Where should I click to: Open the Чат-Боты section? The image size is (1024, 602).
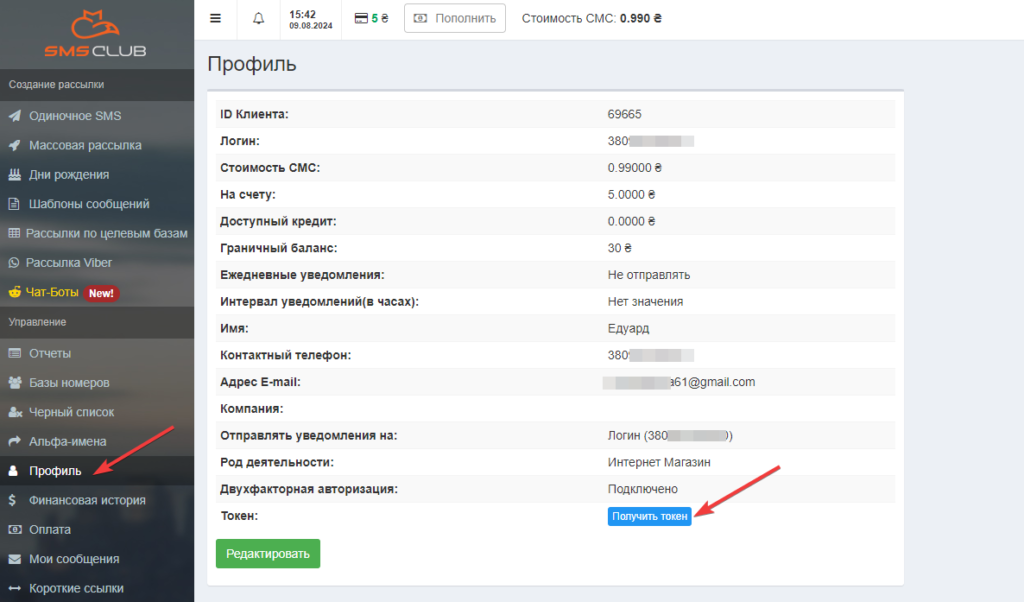tap(54, 293)
